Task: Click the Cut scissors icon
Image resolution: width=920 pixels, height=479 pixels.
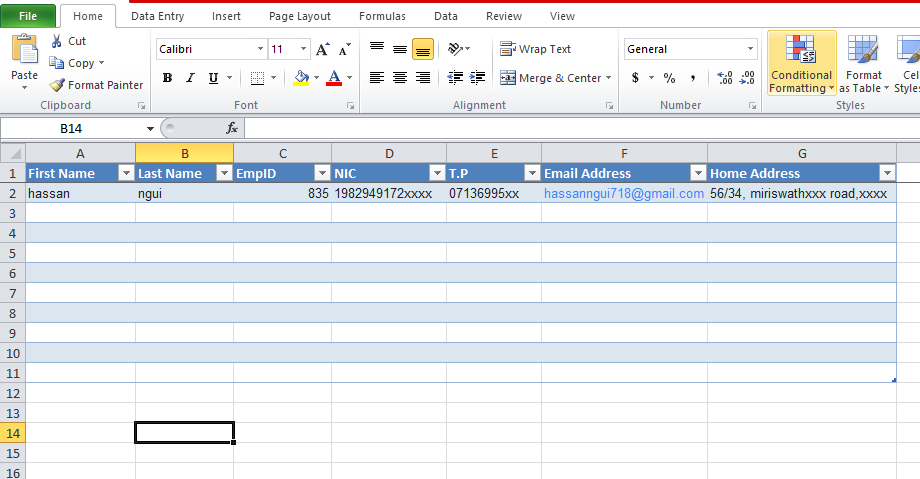Action: click(x=57, y=41)
